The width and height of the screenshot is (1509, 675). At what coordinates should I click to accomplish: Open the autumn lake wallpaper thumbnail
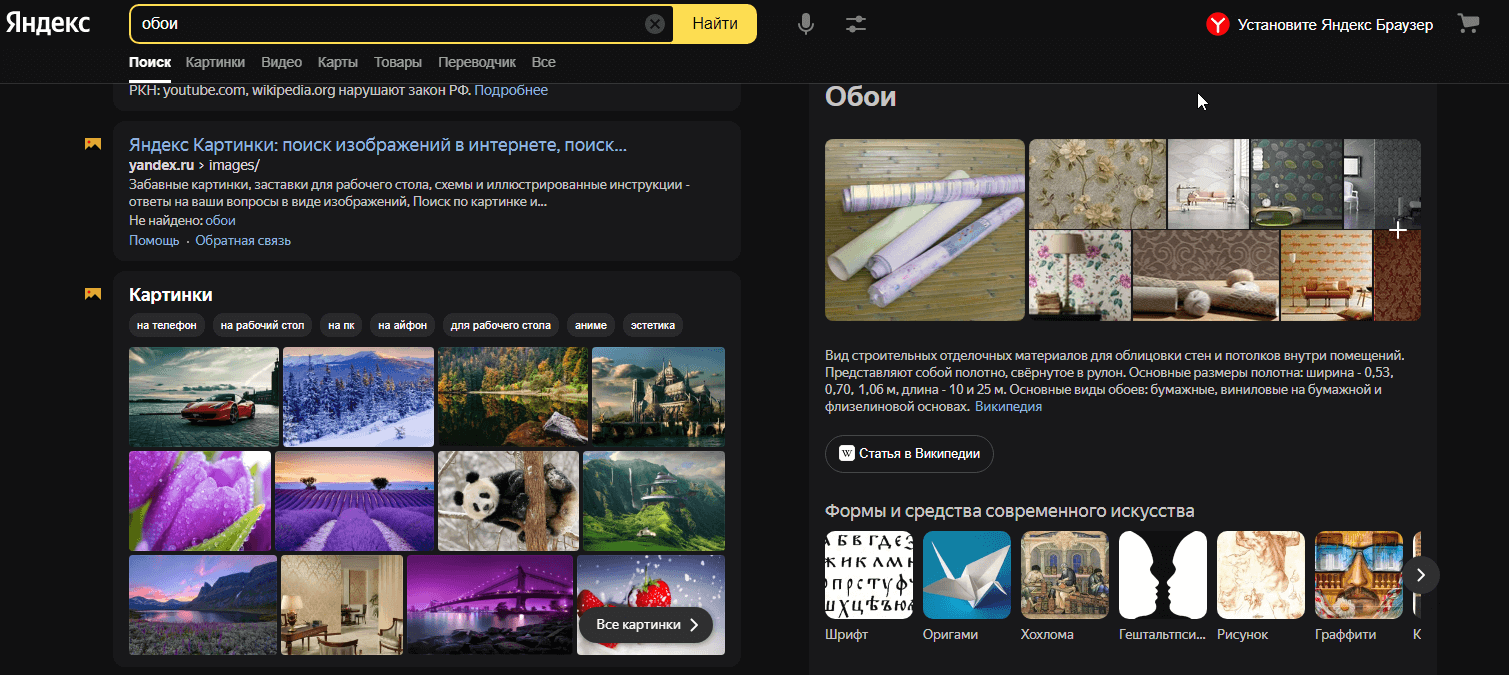pos(513,397)
